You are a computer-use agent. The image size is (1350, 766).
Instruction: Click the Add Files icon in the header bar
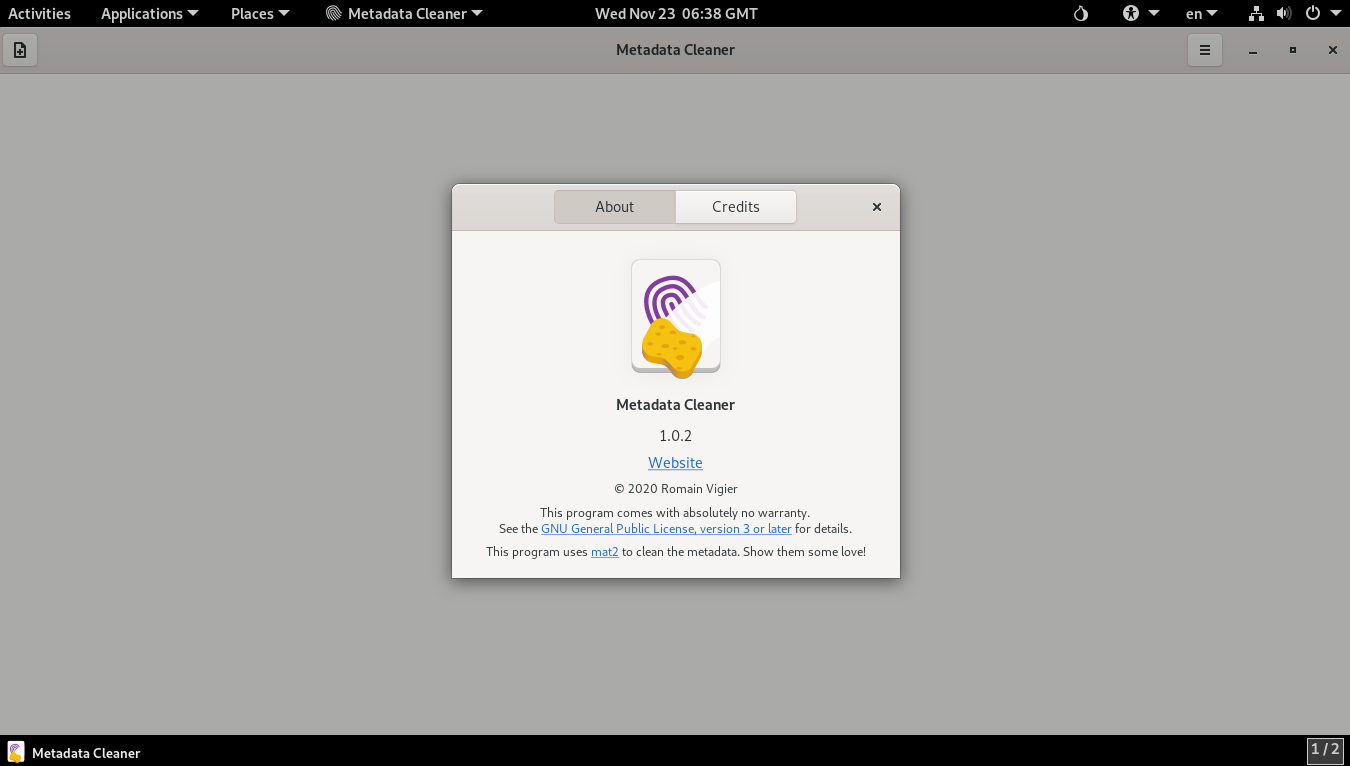click(x=20, y=49)
